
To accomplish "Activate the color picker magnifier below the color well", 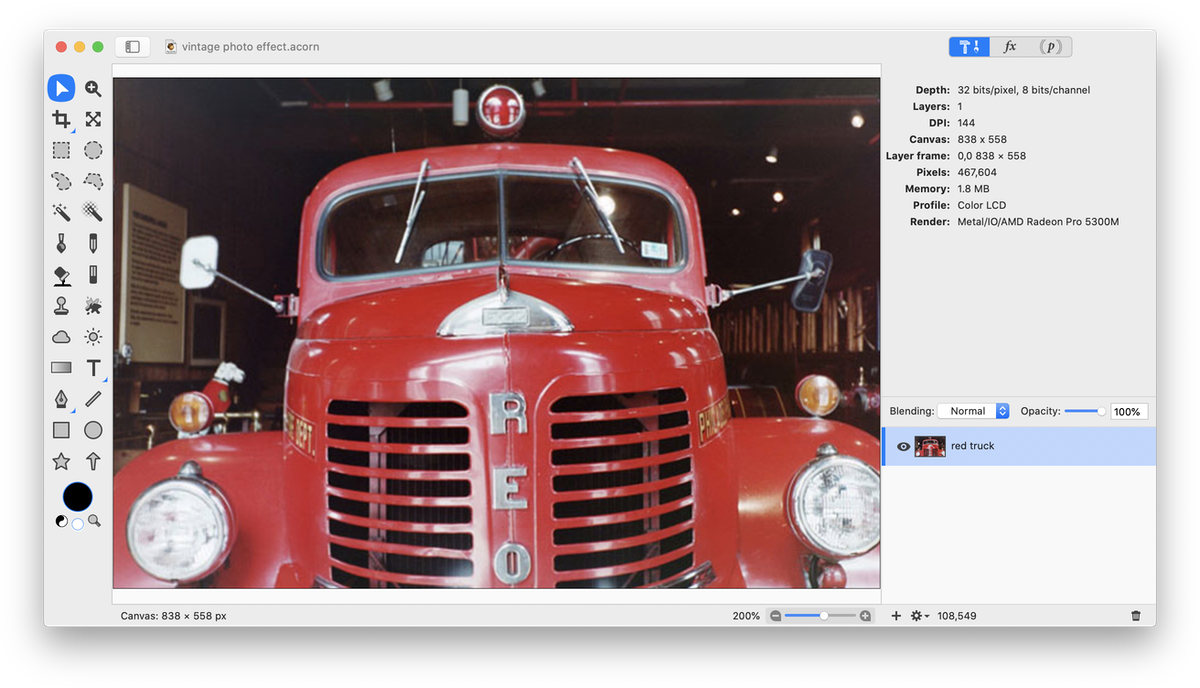I will coord(94,521).
